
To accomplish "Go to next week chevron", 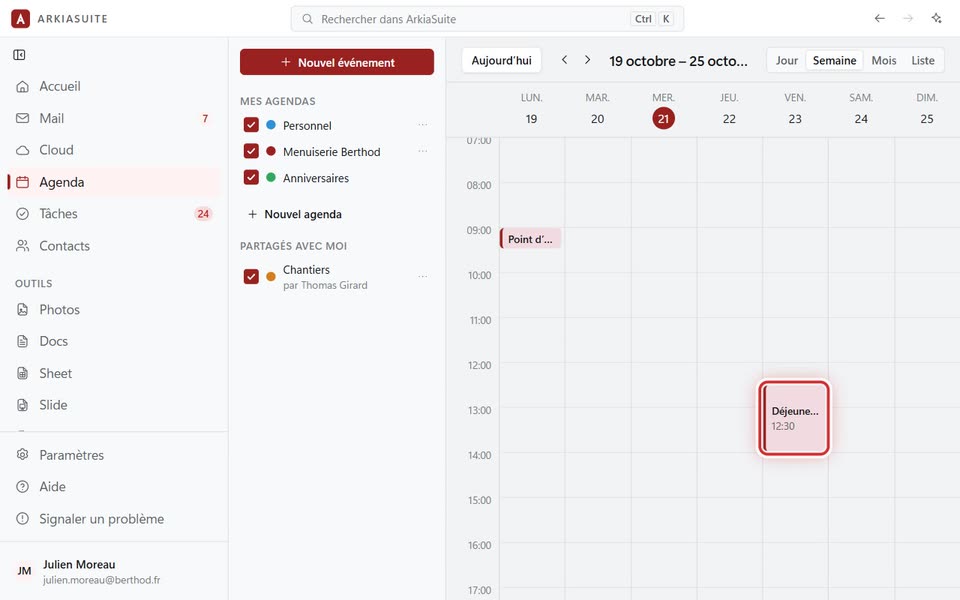I will (x=588, y=60).
